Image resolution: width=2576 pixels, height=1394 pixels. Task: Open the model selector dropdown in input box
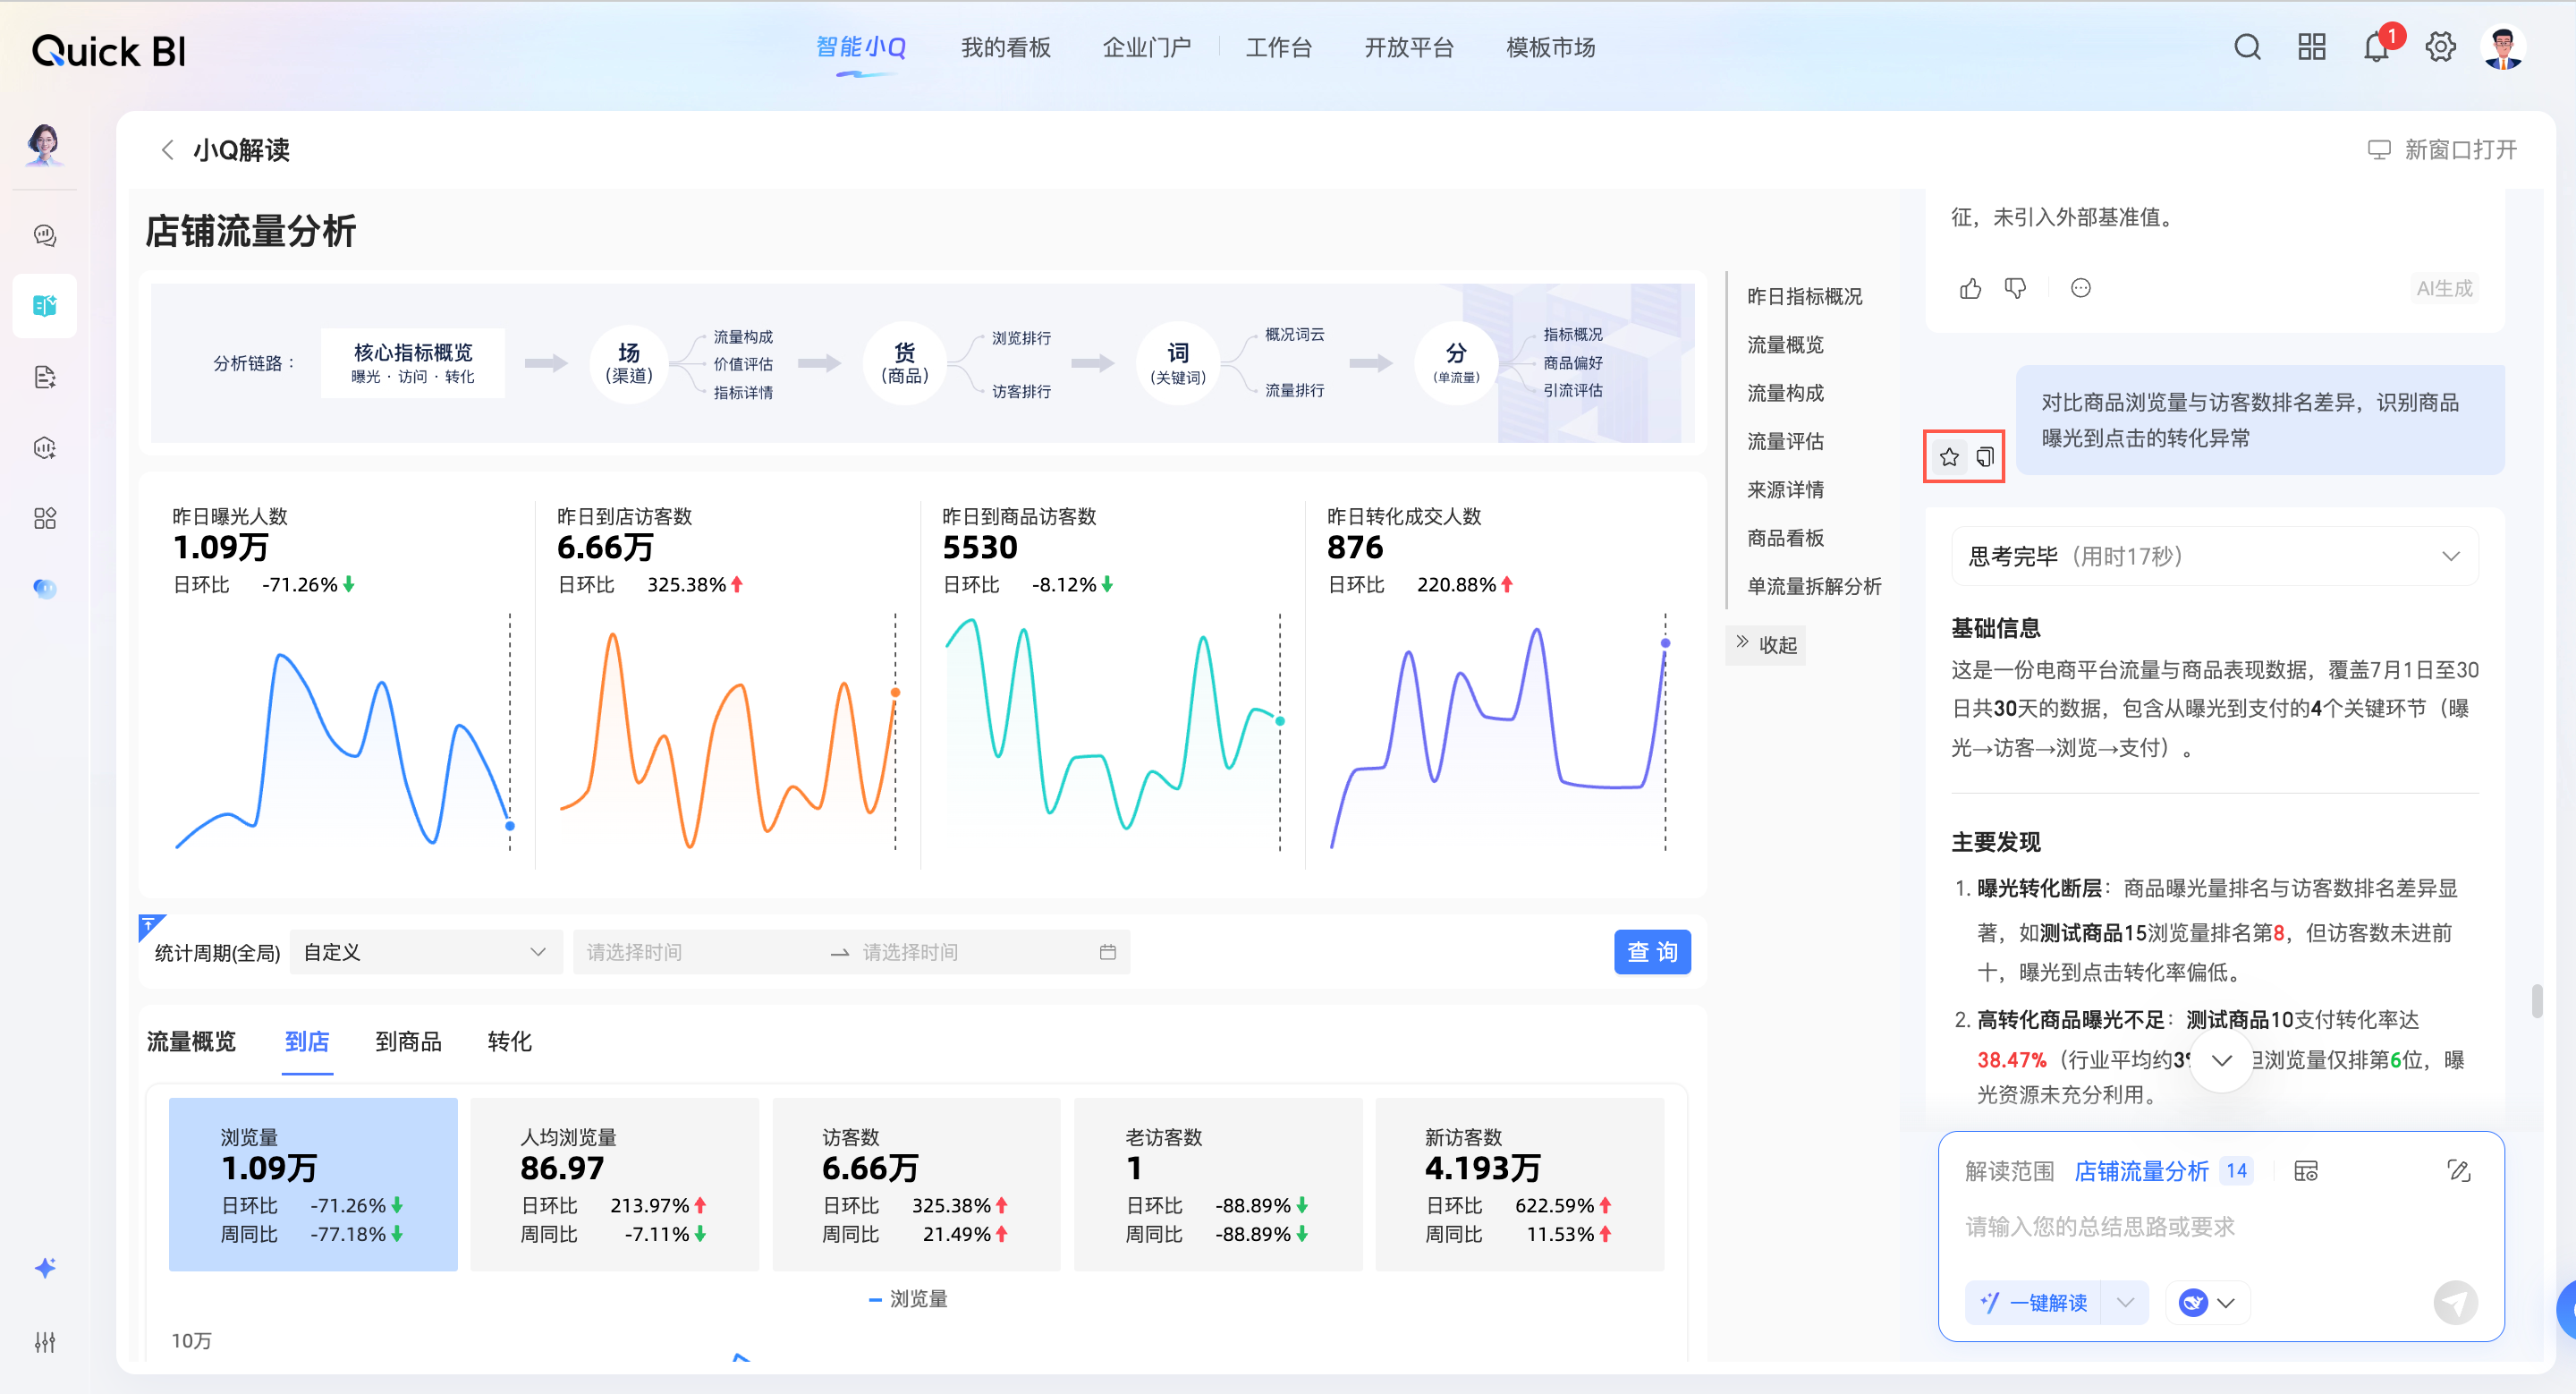point(2208,1302)
